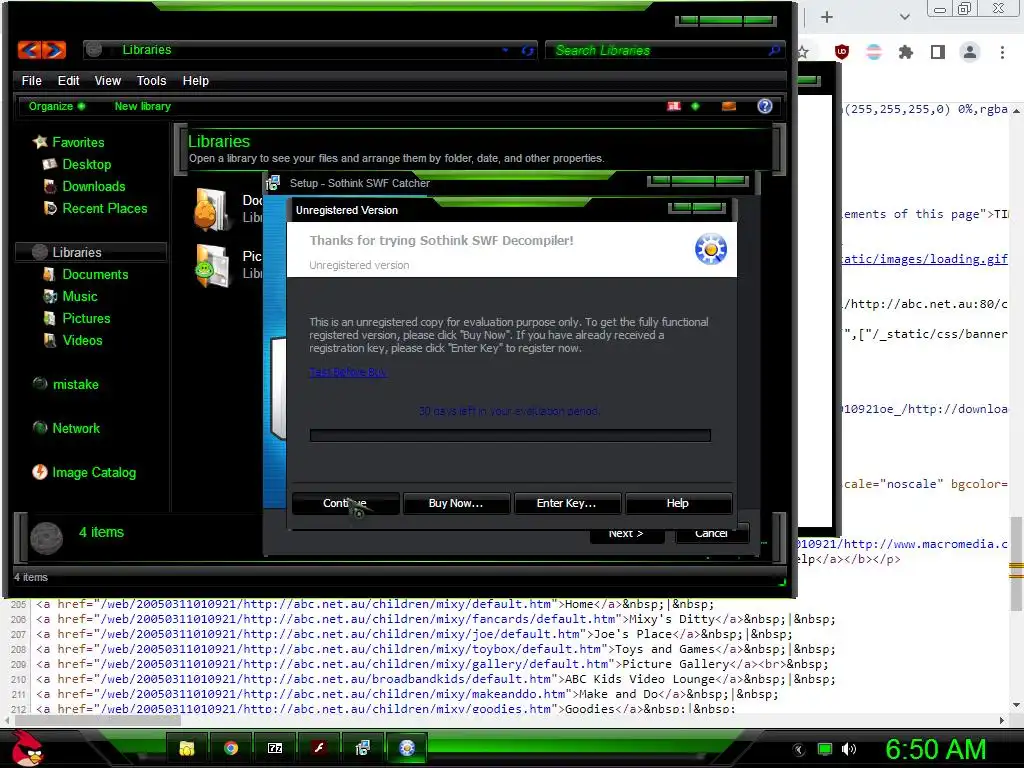Open File Explorer from the taskbar
Viewport: 1024px width, 768px height.
pos(187,748)
